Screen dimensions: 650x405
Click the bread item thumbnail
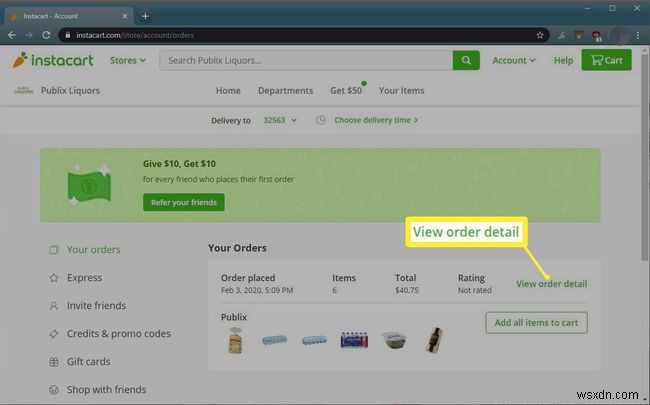click(x=235, y=340)
